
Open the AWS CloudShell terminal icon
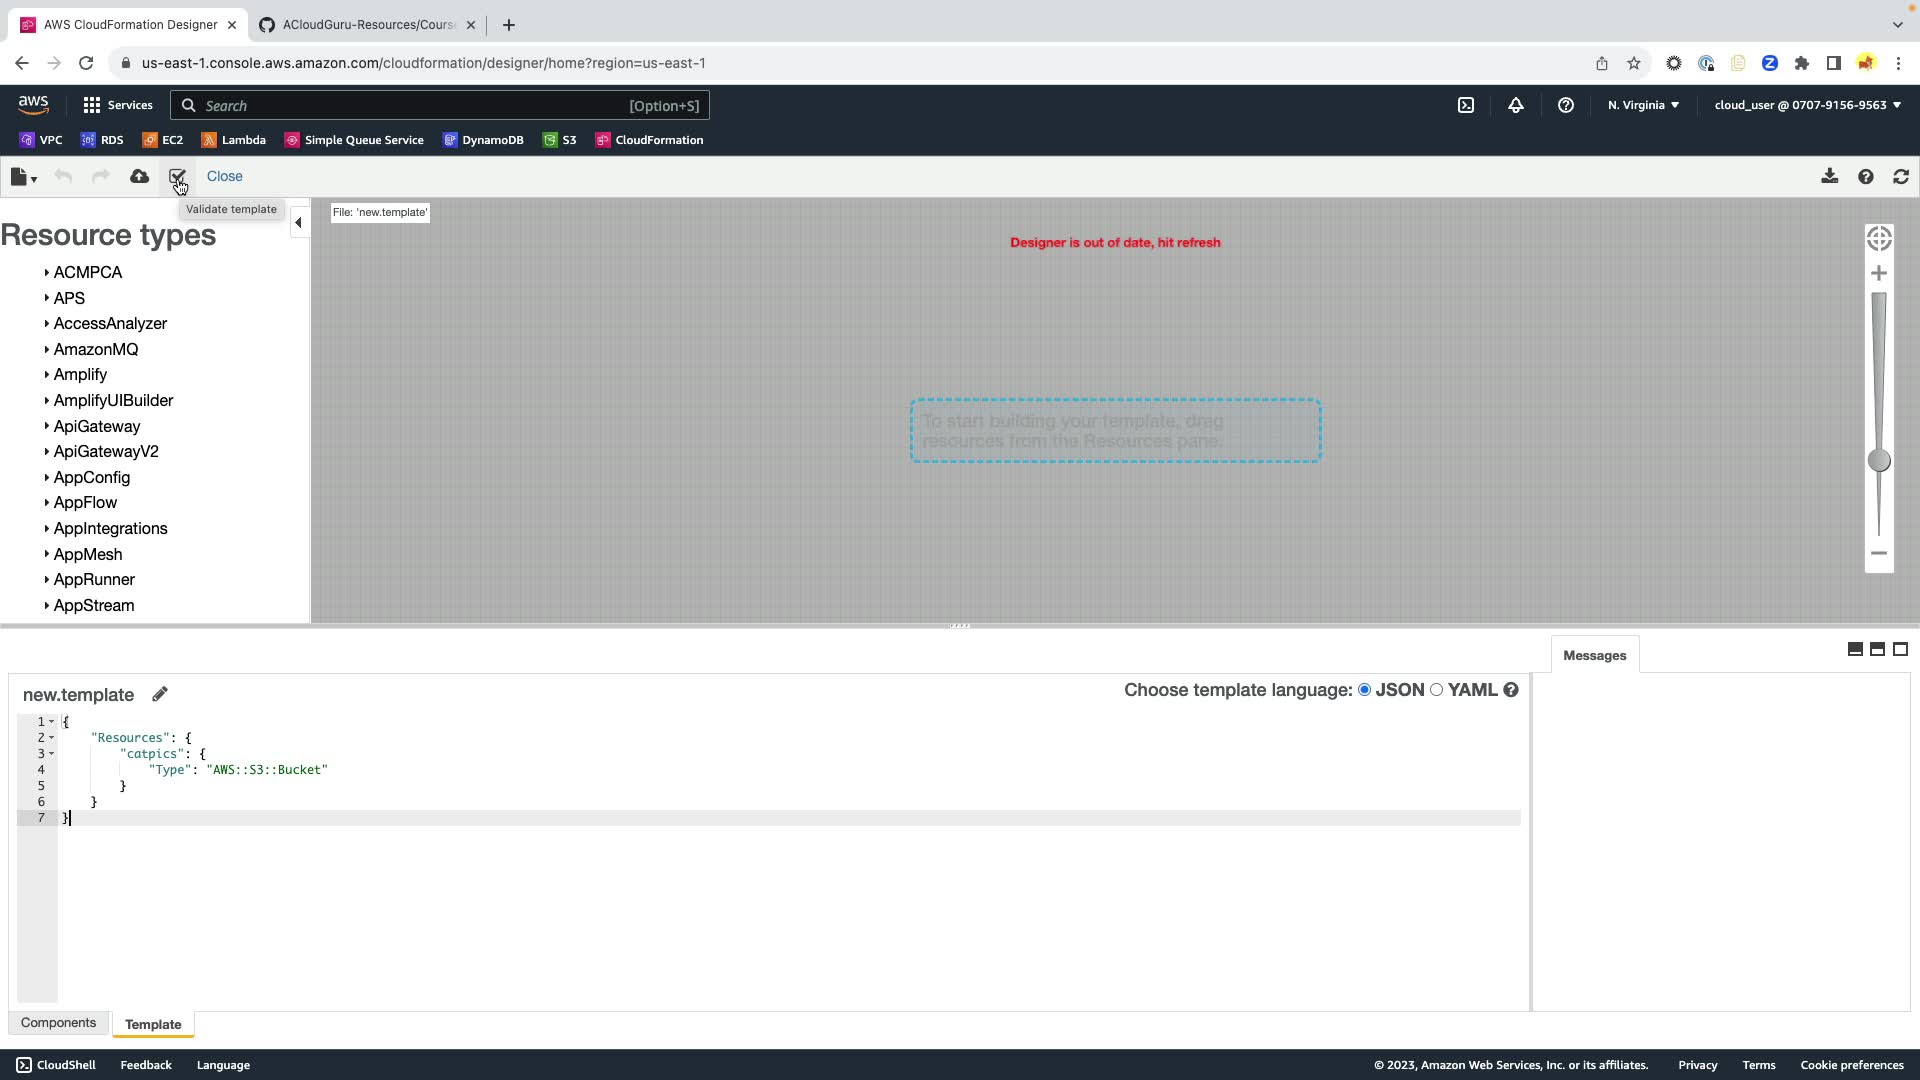[x=1466, y=105]
